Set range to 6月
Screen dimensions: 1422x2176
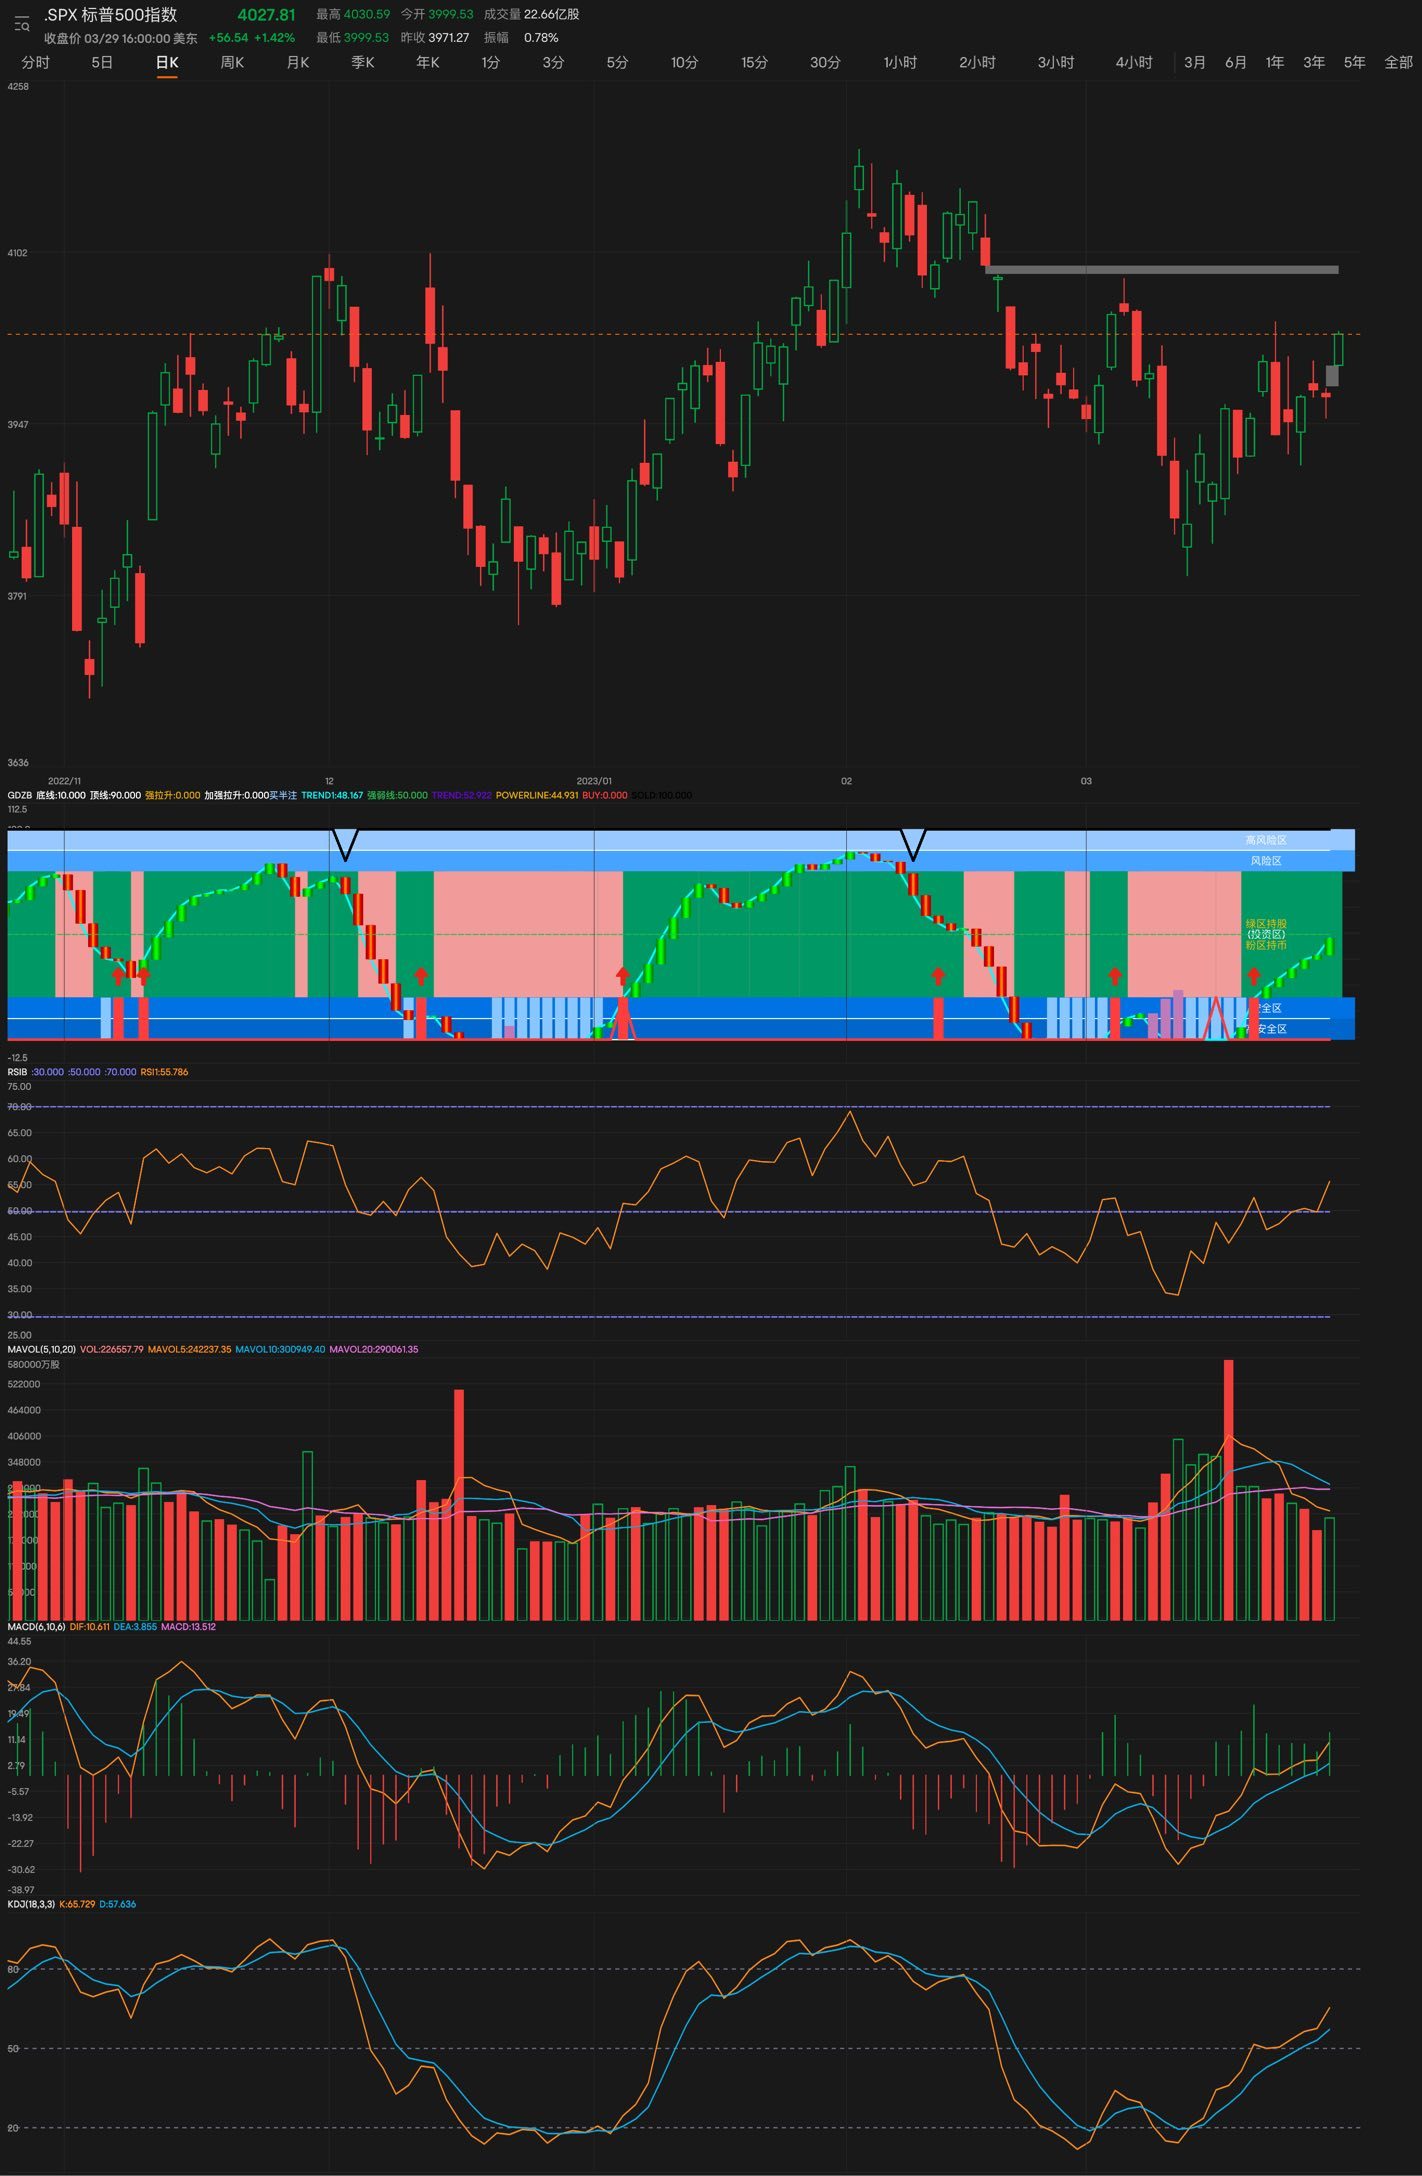(1236, 62)
